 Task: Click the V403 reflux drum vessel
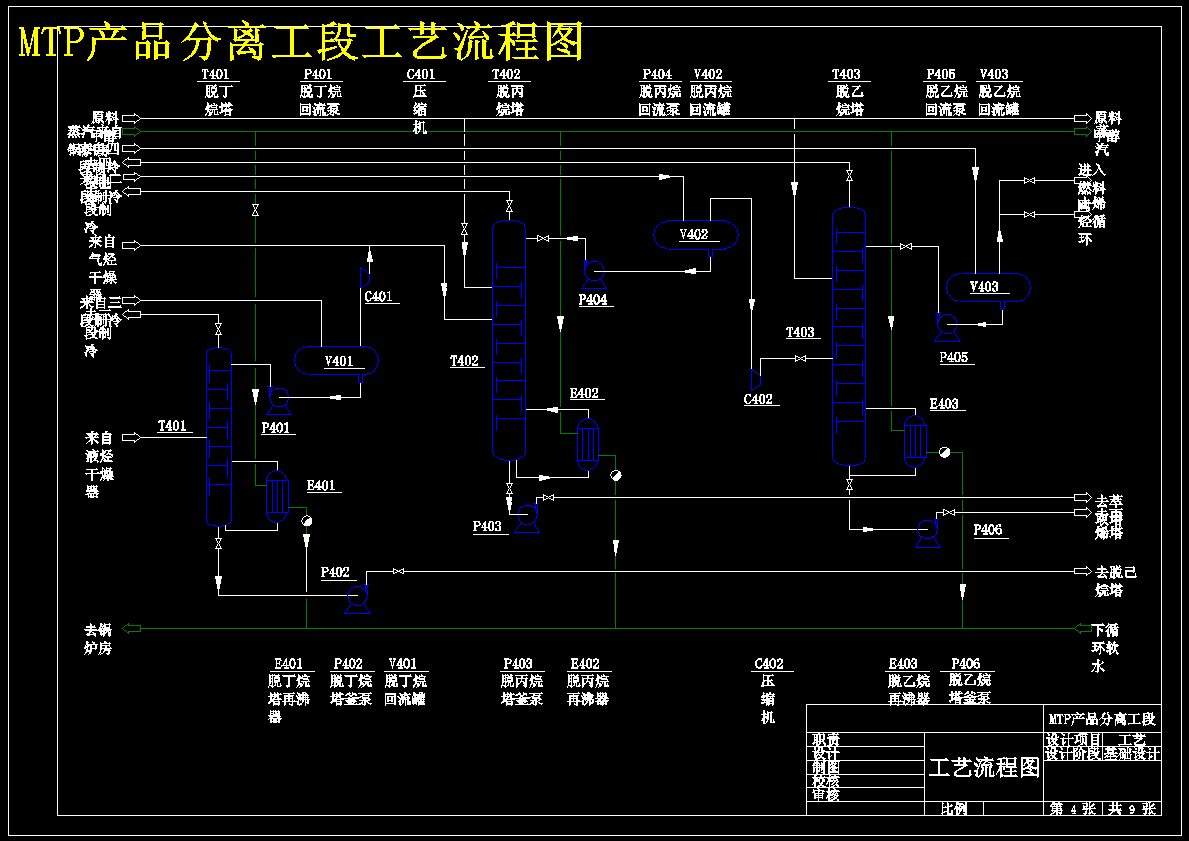[988, 287]
